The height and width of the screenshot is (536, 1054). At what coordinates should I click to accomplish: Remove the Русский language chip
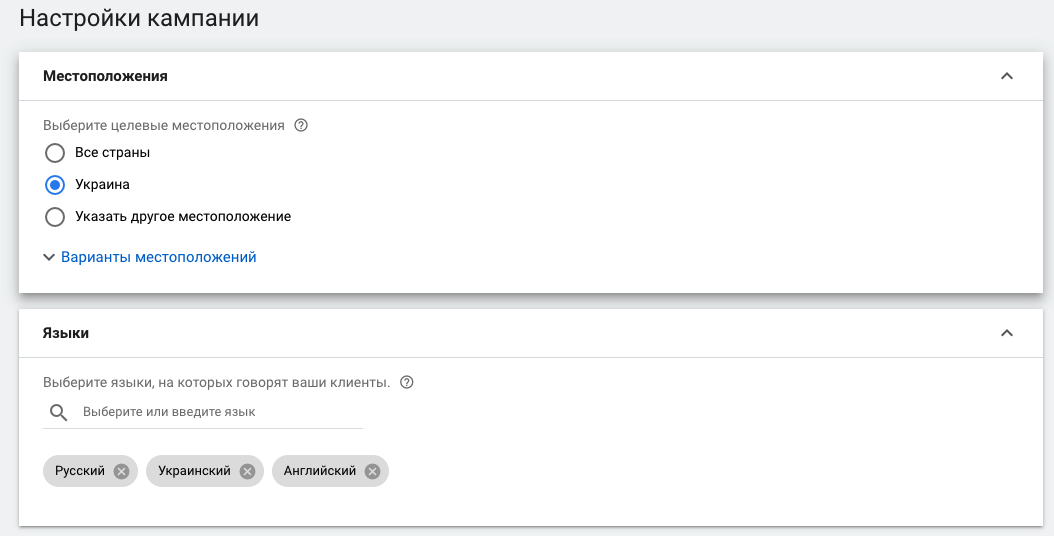point(121,471)
